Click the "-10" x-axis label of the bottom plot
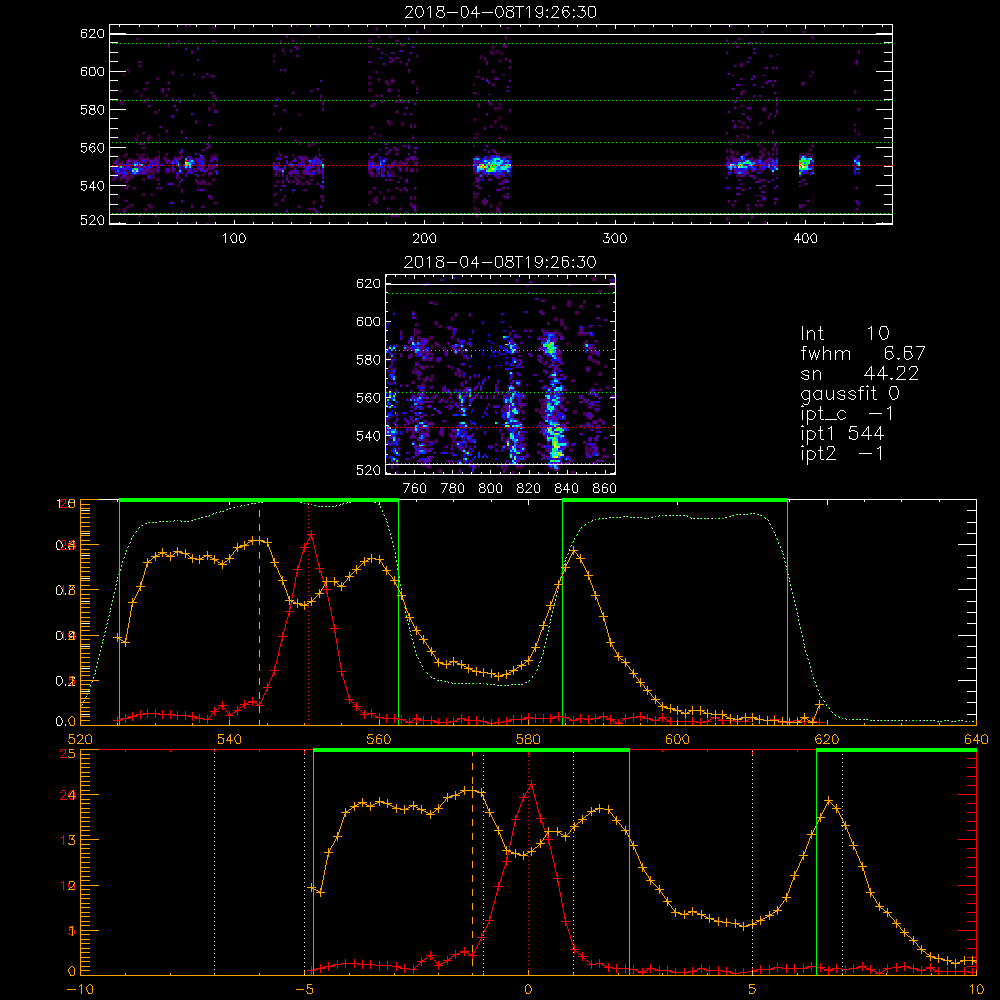Viewport: 1000px width, 1000px height. coord(80,990)
